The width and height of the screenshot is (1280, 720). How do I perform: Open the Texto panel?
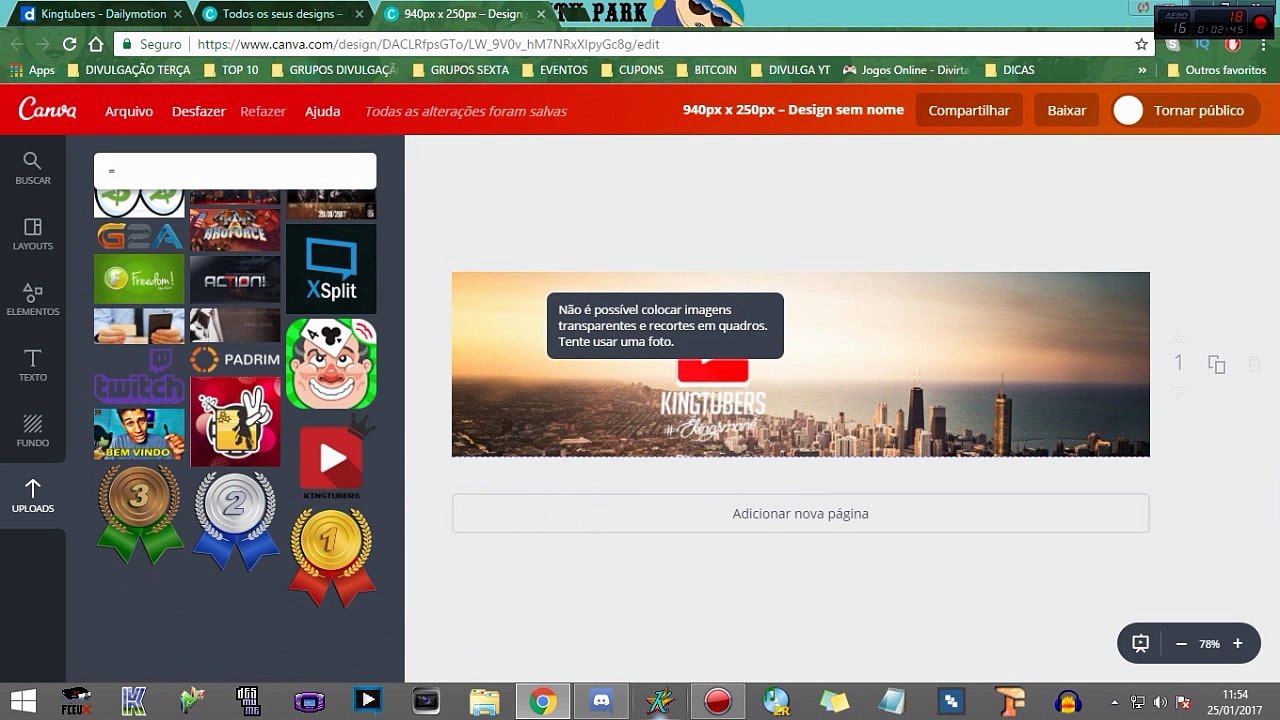pyautogui.click(x=32, y=365)
